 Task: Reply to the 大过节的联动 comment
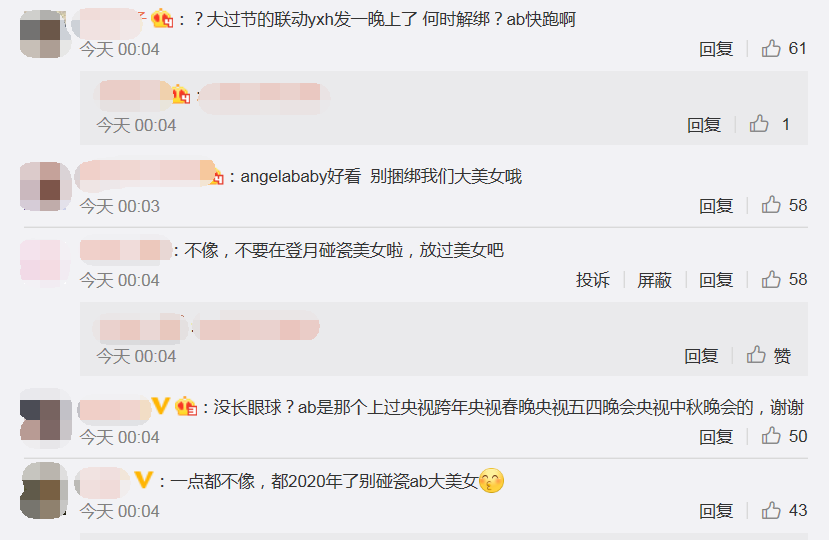pos(716,49)
